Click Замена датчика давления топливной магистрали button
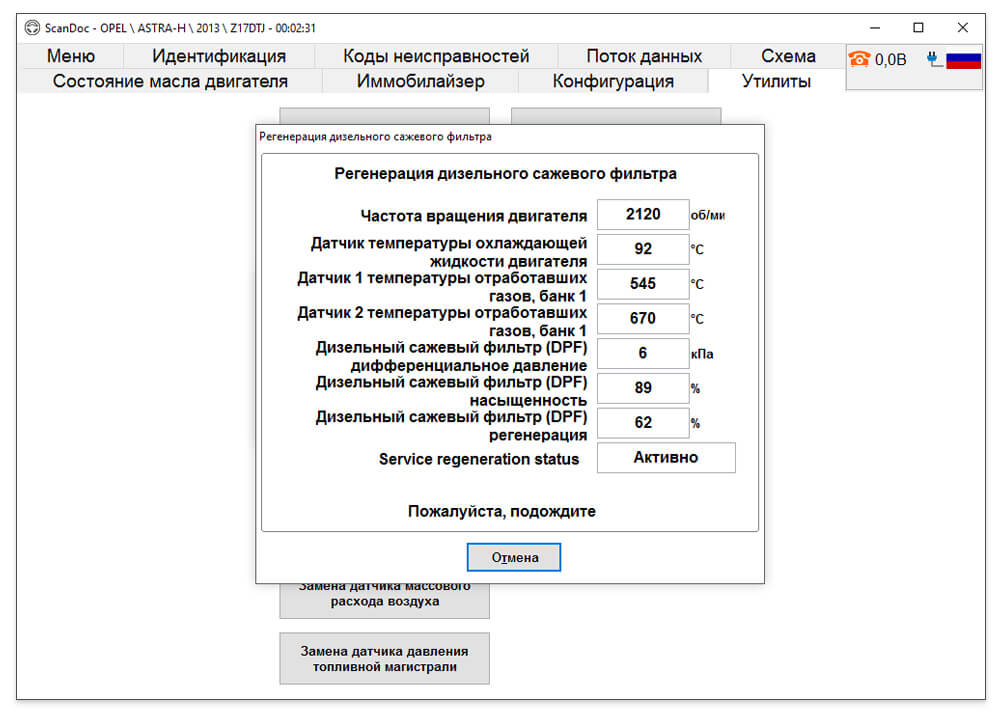This screenshot has height=715, width=1000. (x=385, y=659)
